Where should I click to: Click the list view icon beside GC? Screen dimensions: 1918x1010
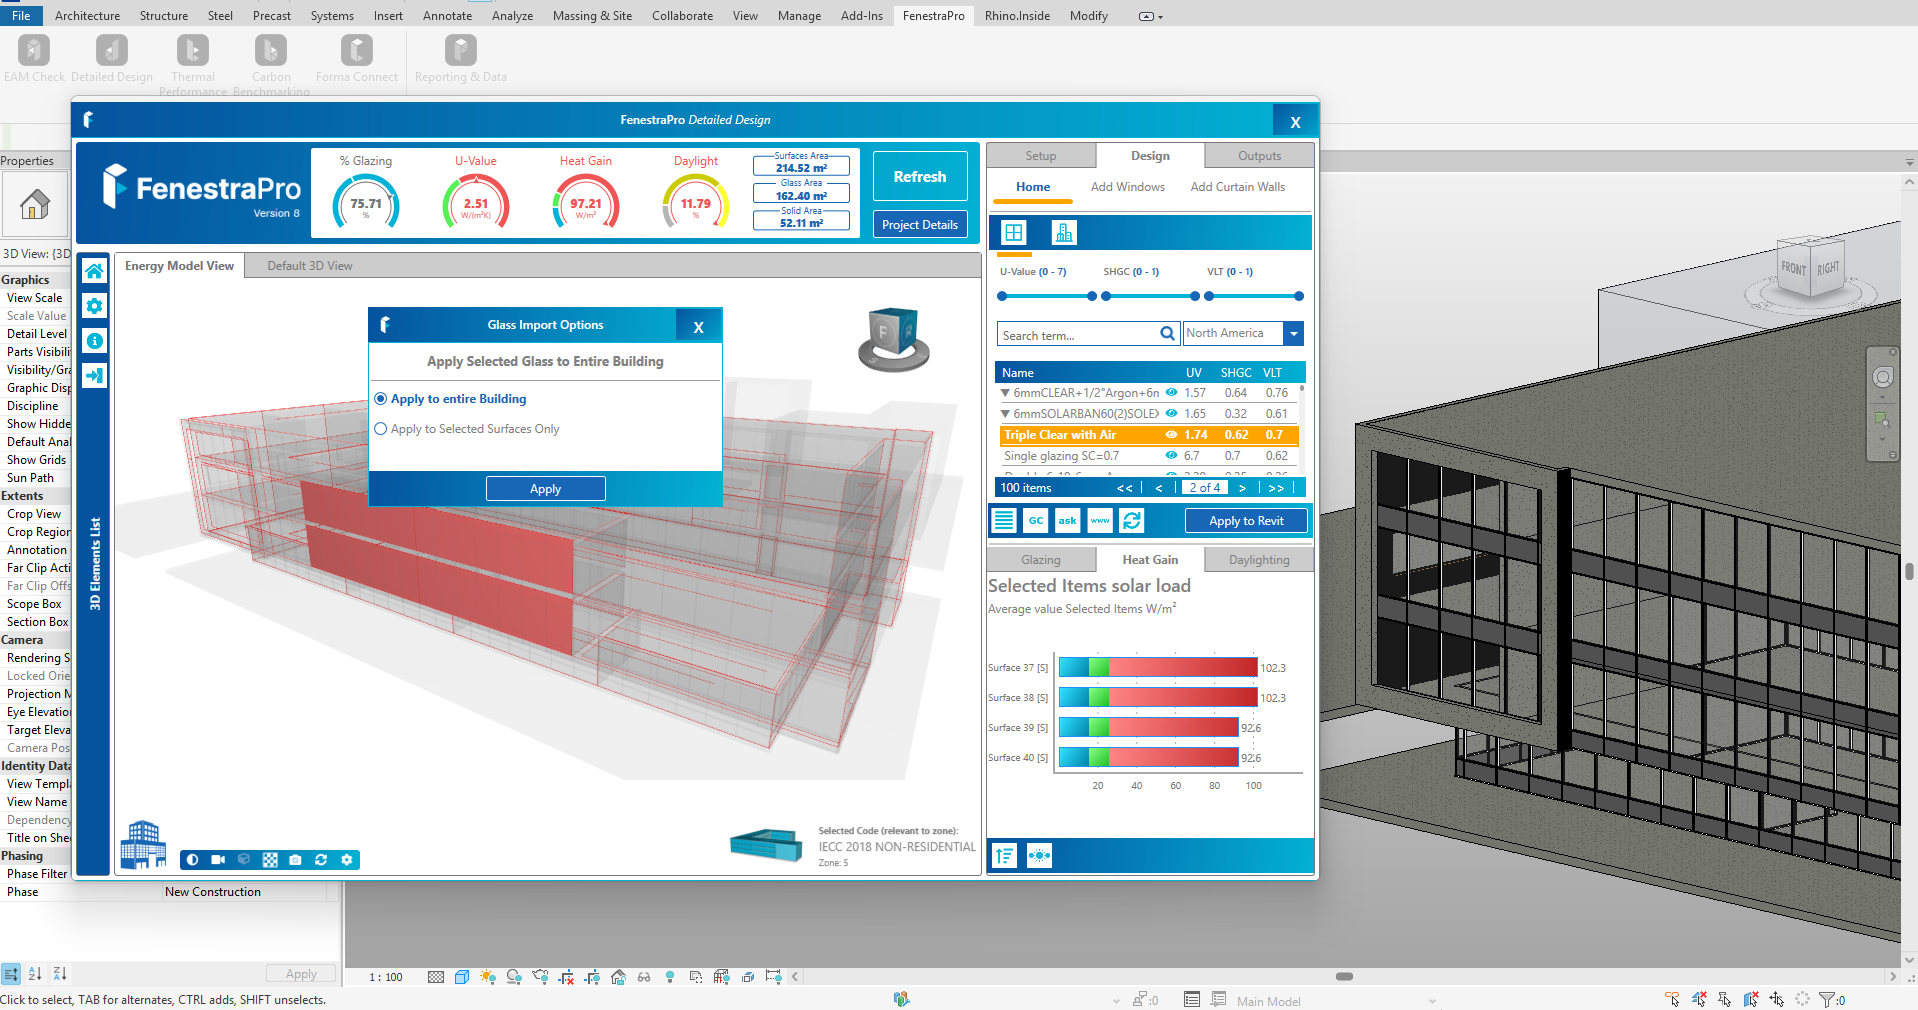point(1004,520)
